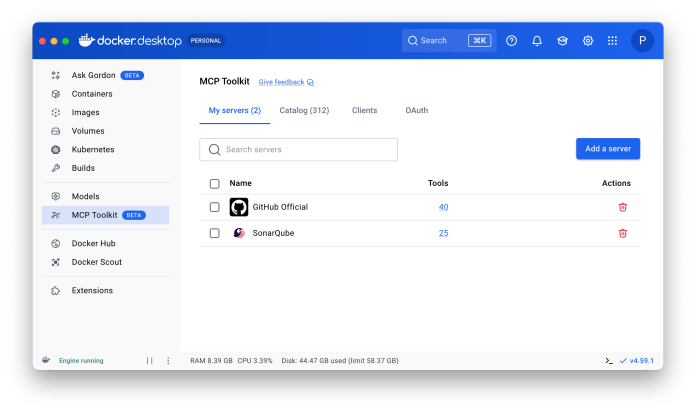The height and width of the screenshot is (413, 696).
Task: Check the GitHub Official row checkbox
Action: 214,207
